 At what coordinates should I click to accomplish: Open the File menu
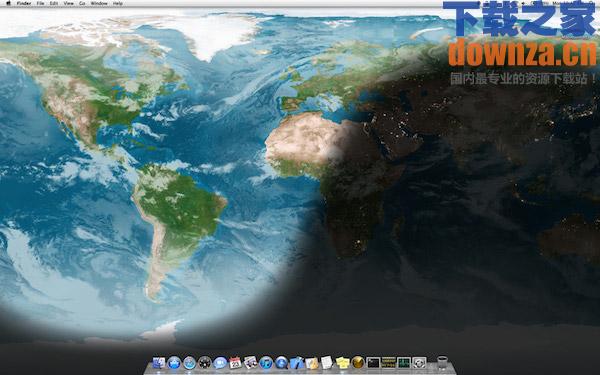click(40, 3)
